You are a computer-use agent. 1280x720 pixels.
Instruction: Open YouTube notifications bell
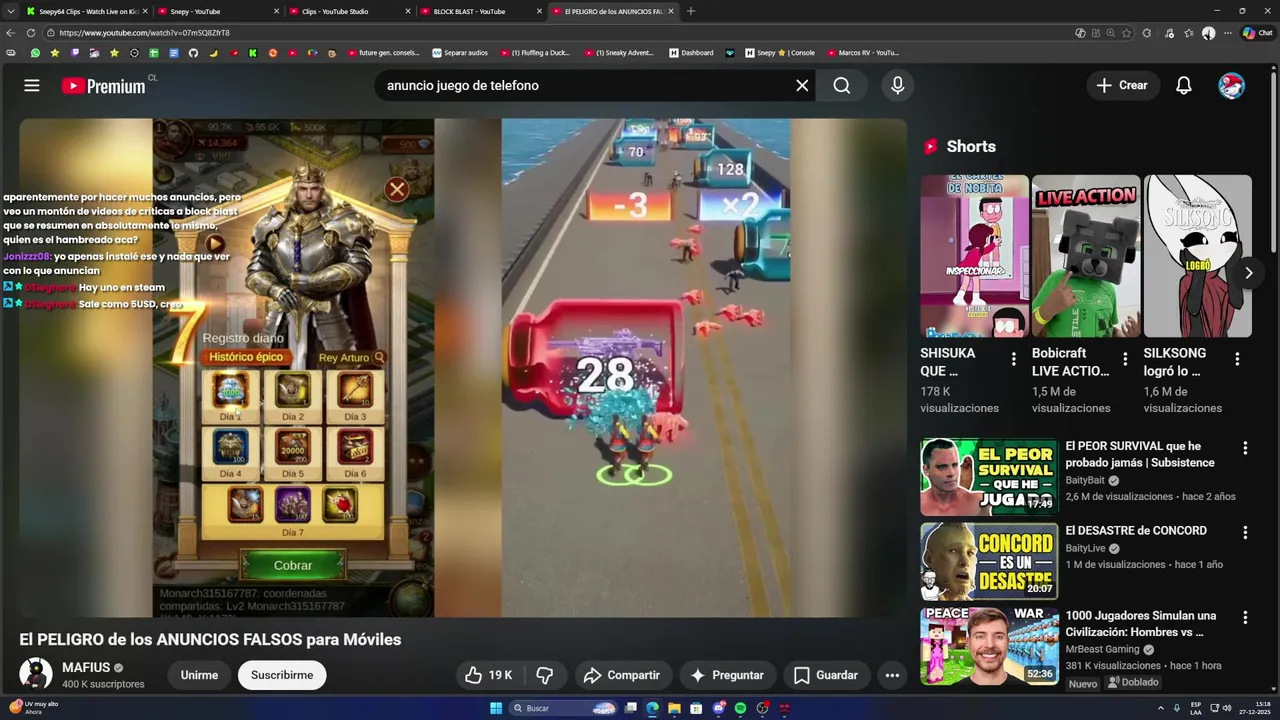point(1184,86)
